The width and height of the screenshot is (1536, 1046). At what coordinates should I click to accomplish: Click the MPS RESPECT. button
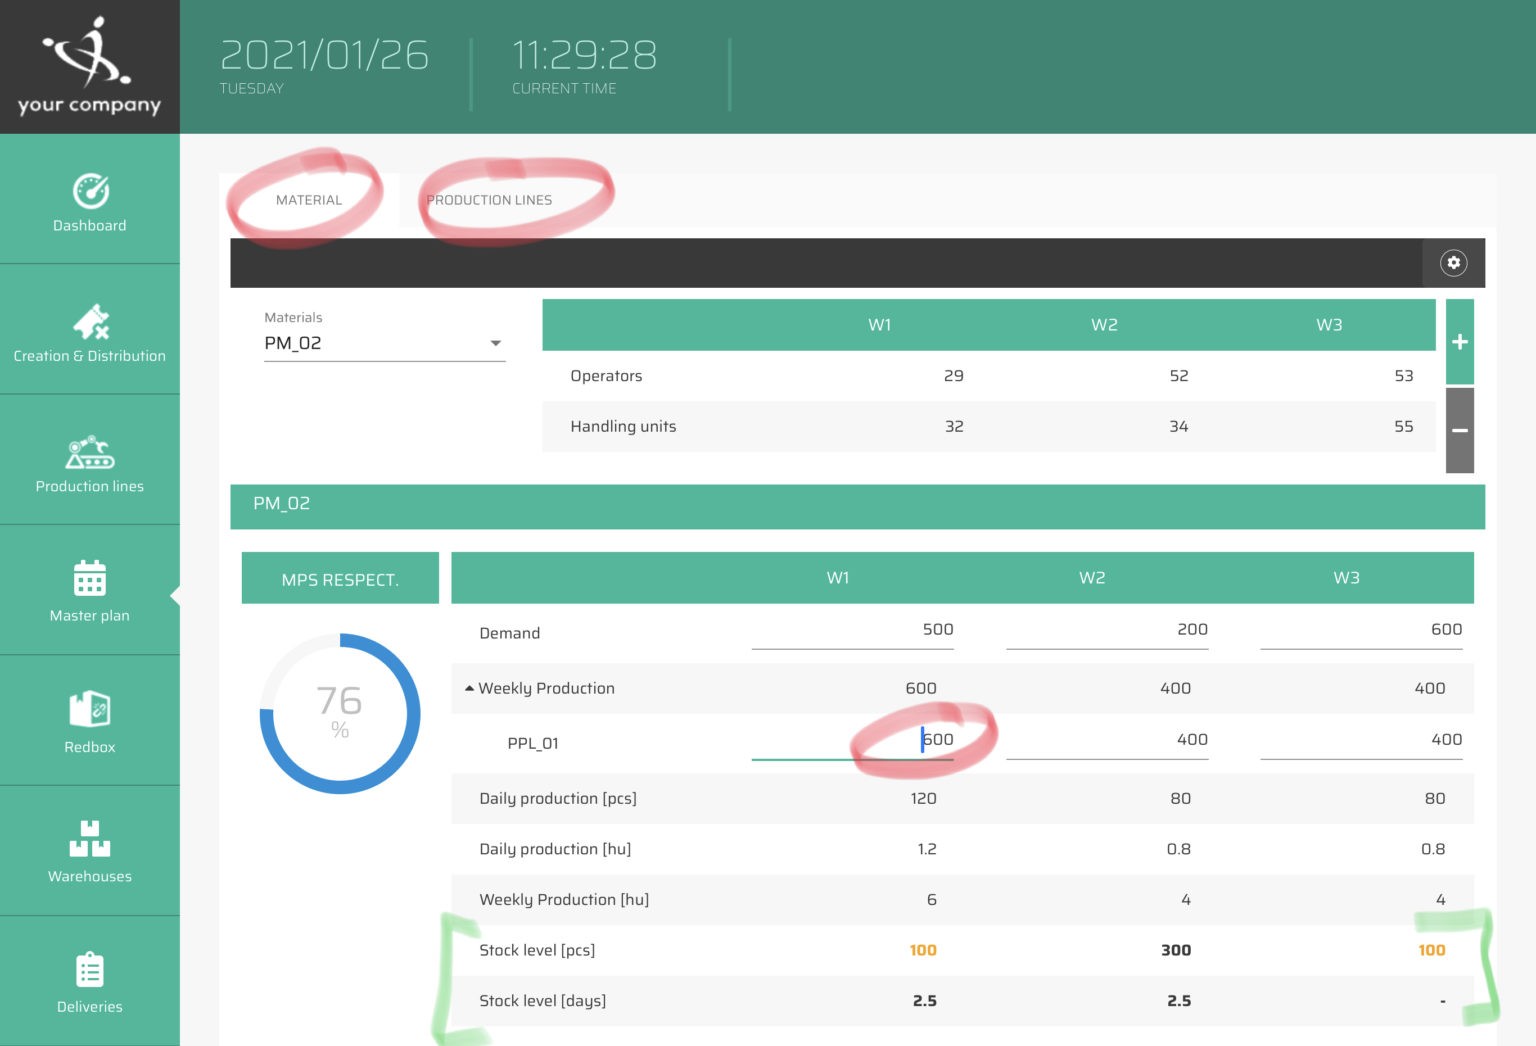coord(339,578)
